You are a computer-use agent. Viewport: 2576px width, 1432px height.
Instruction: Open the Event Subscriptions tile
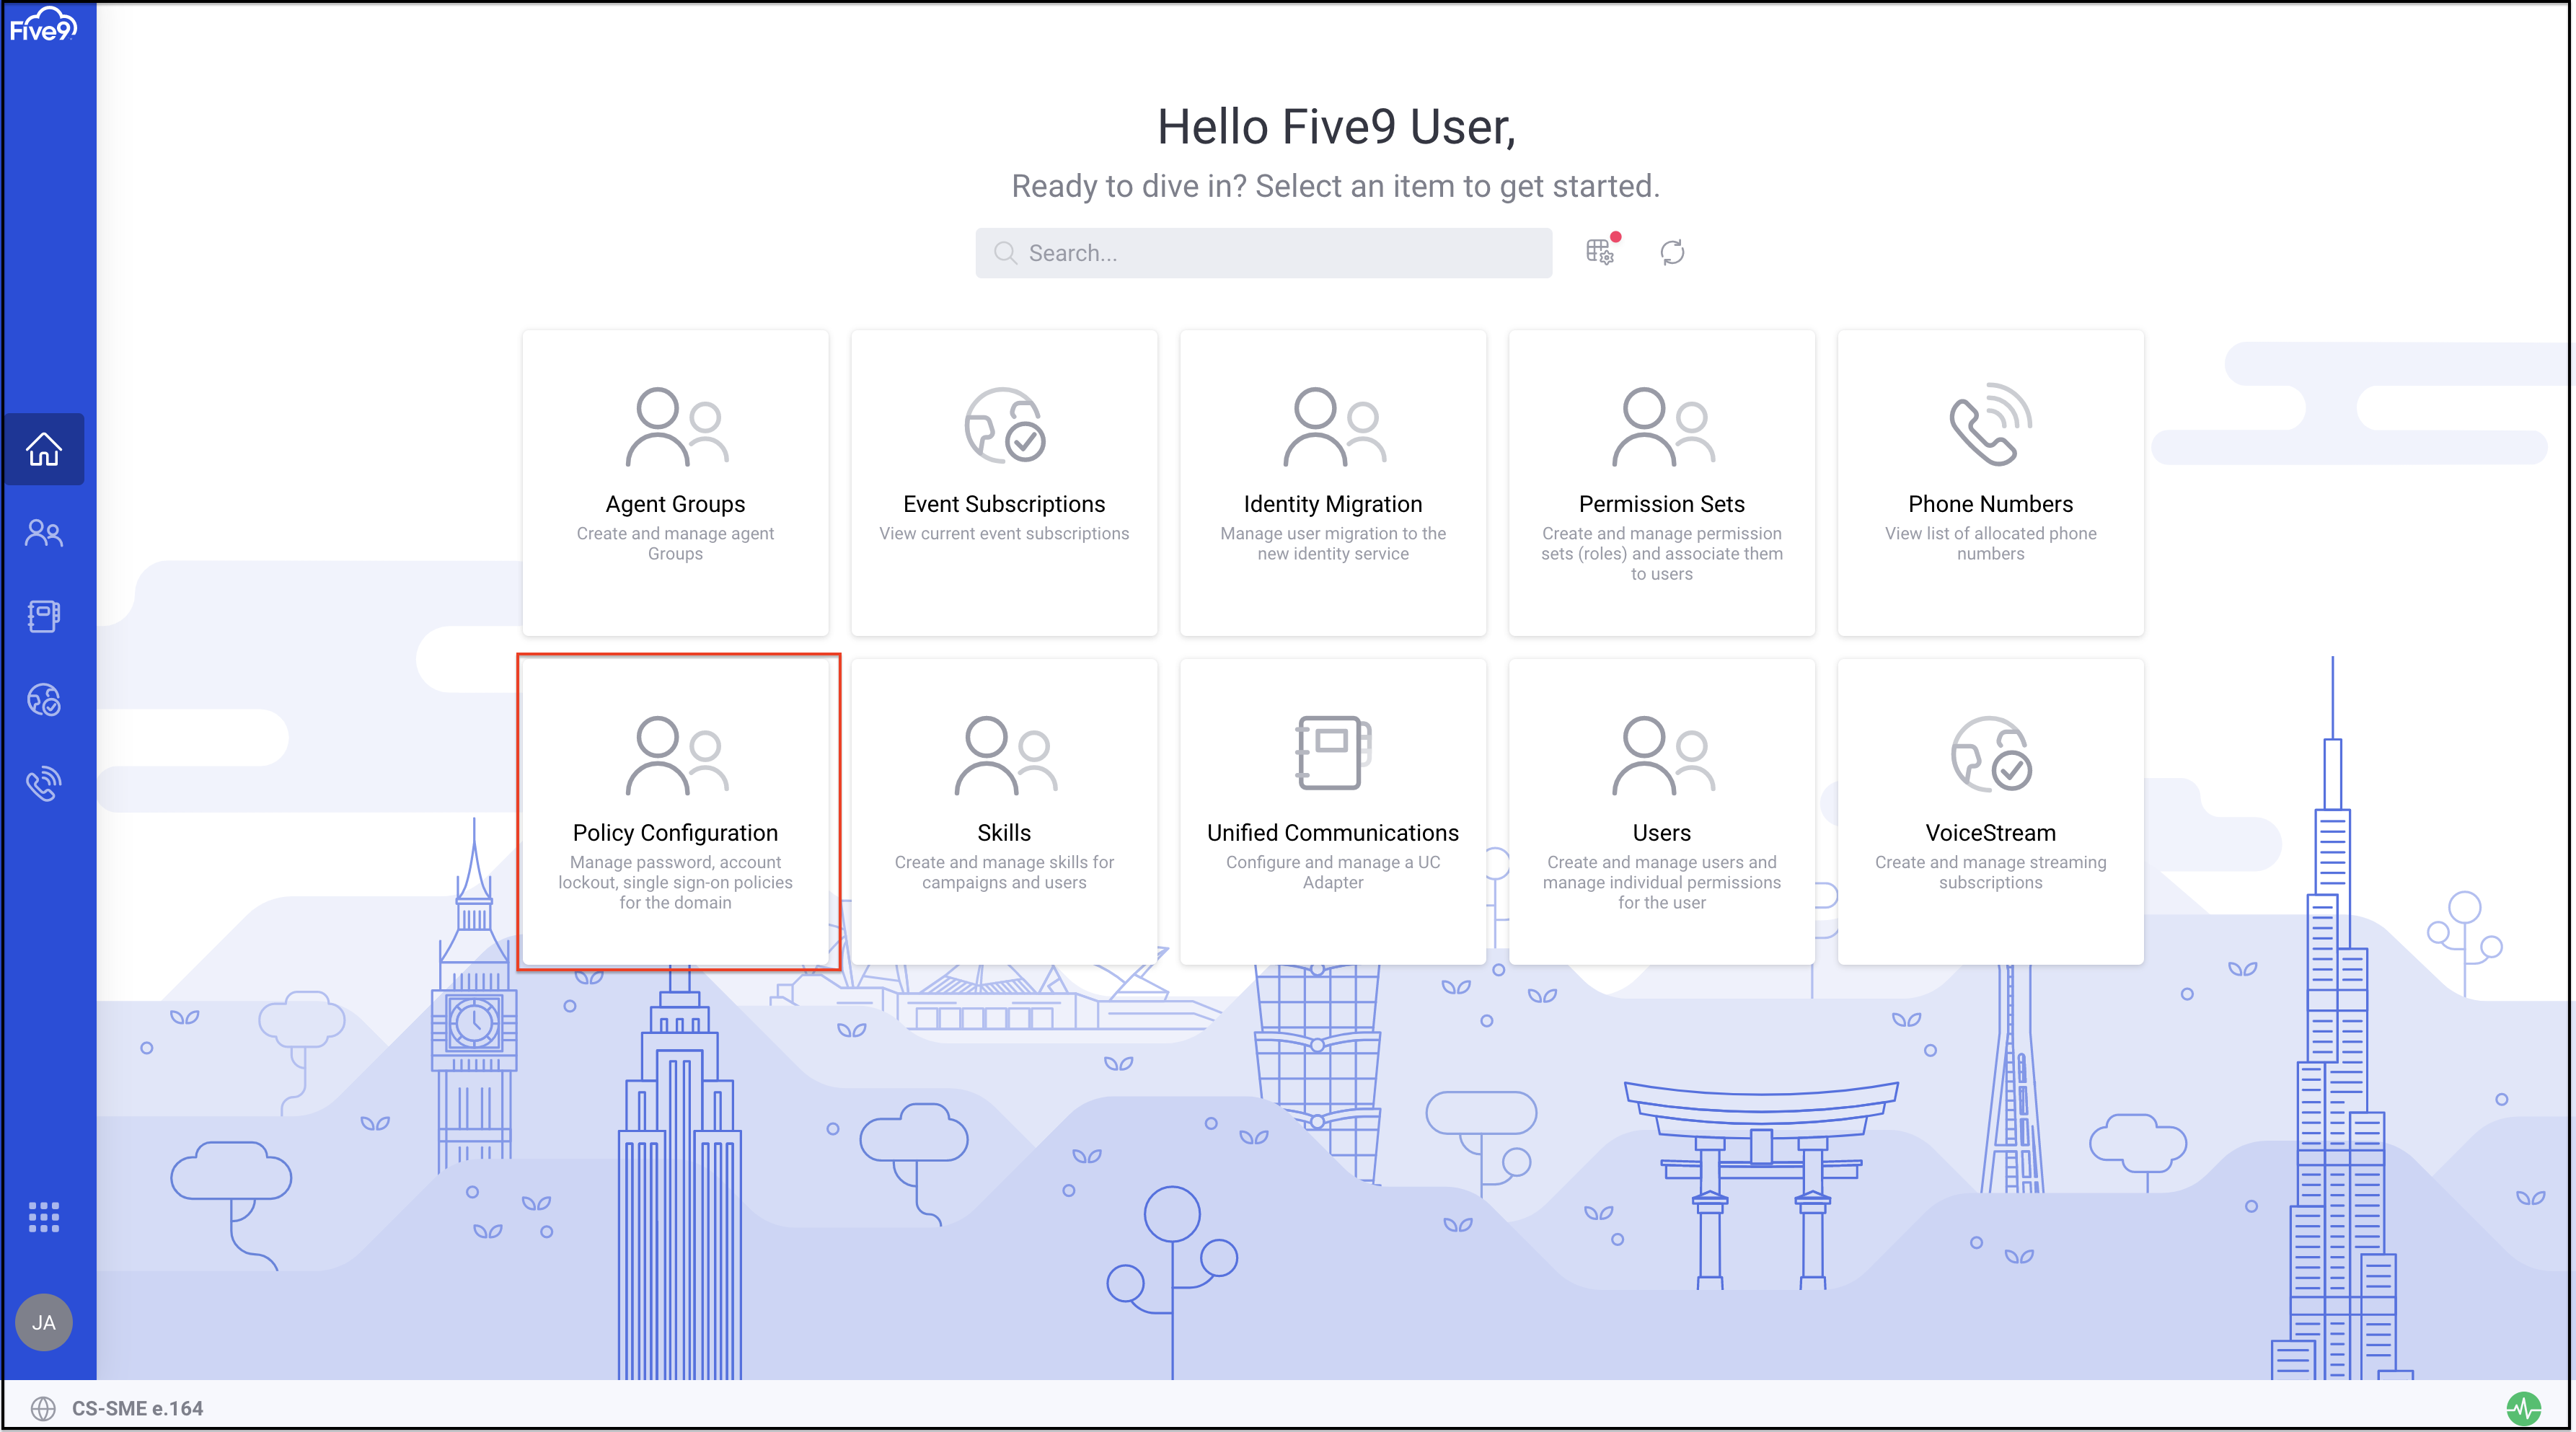pyautogui.click(x=1004, y=483)
